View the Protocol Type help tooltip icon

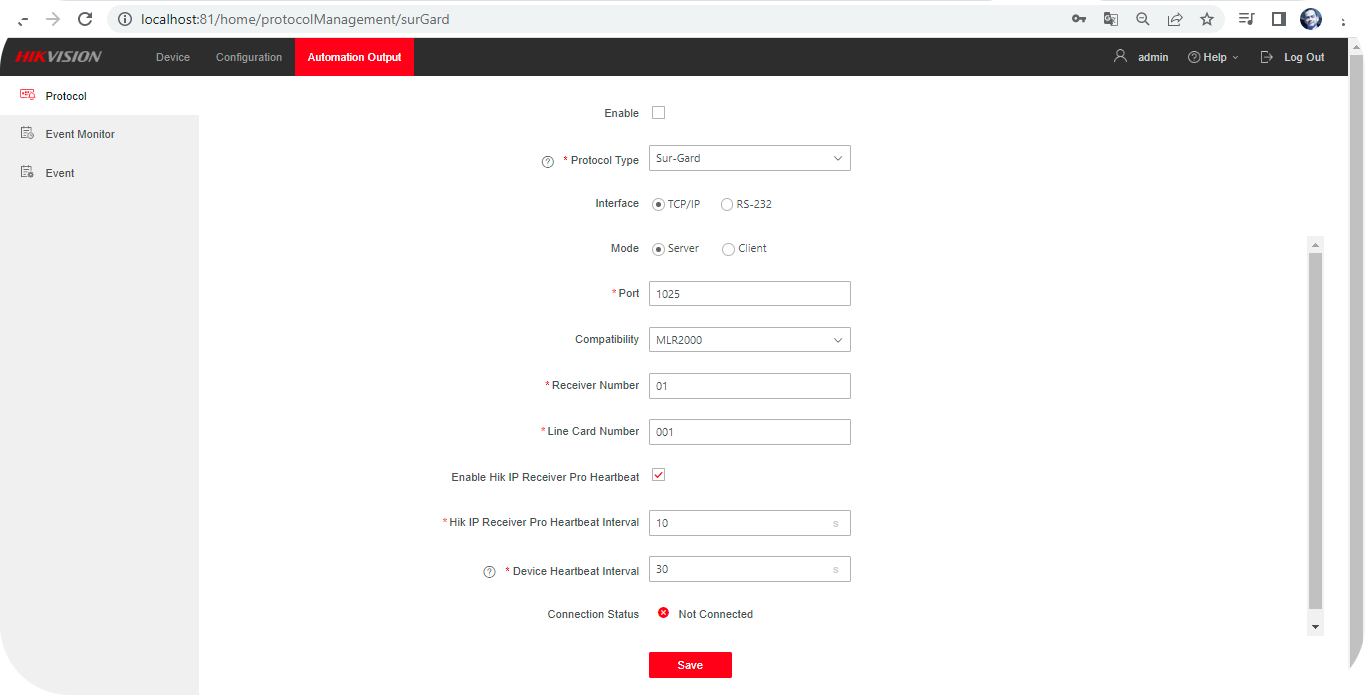coord(547,160)
